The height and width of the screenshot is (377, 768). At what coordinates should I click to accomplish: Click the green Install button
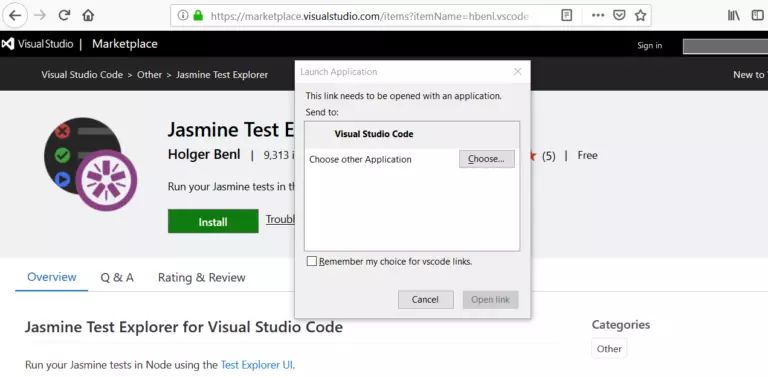coord(213,221)
